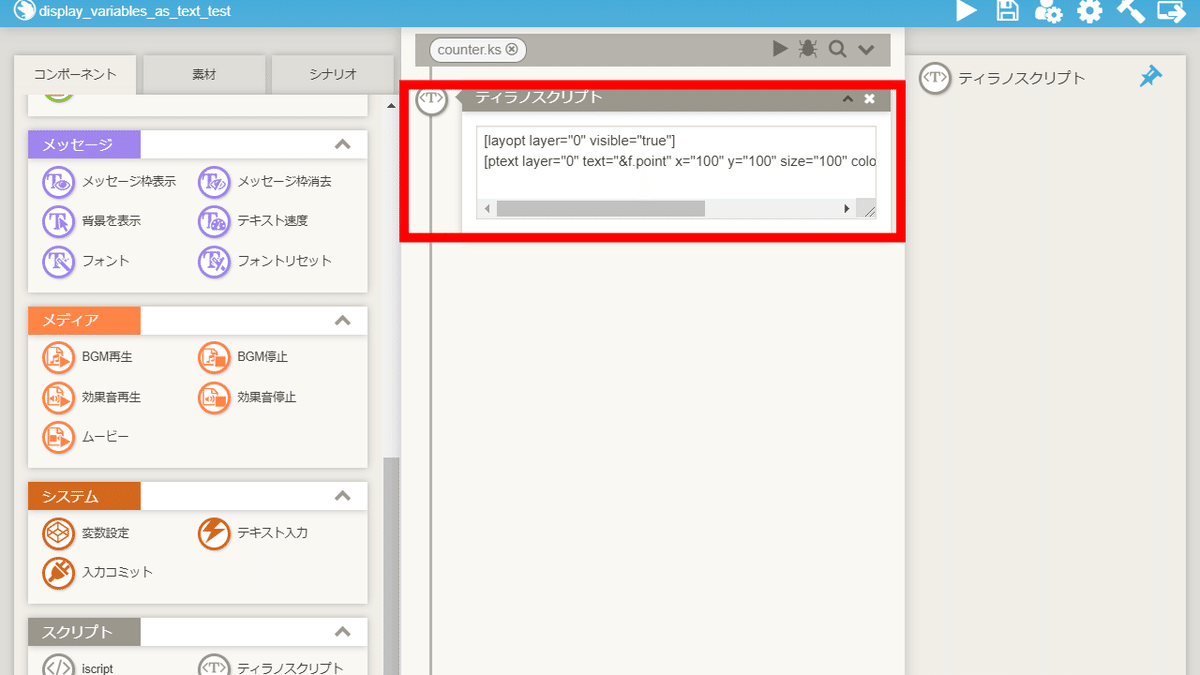Select BGM再生 component
1200x675 pixels.
click(x=88, y=357)
